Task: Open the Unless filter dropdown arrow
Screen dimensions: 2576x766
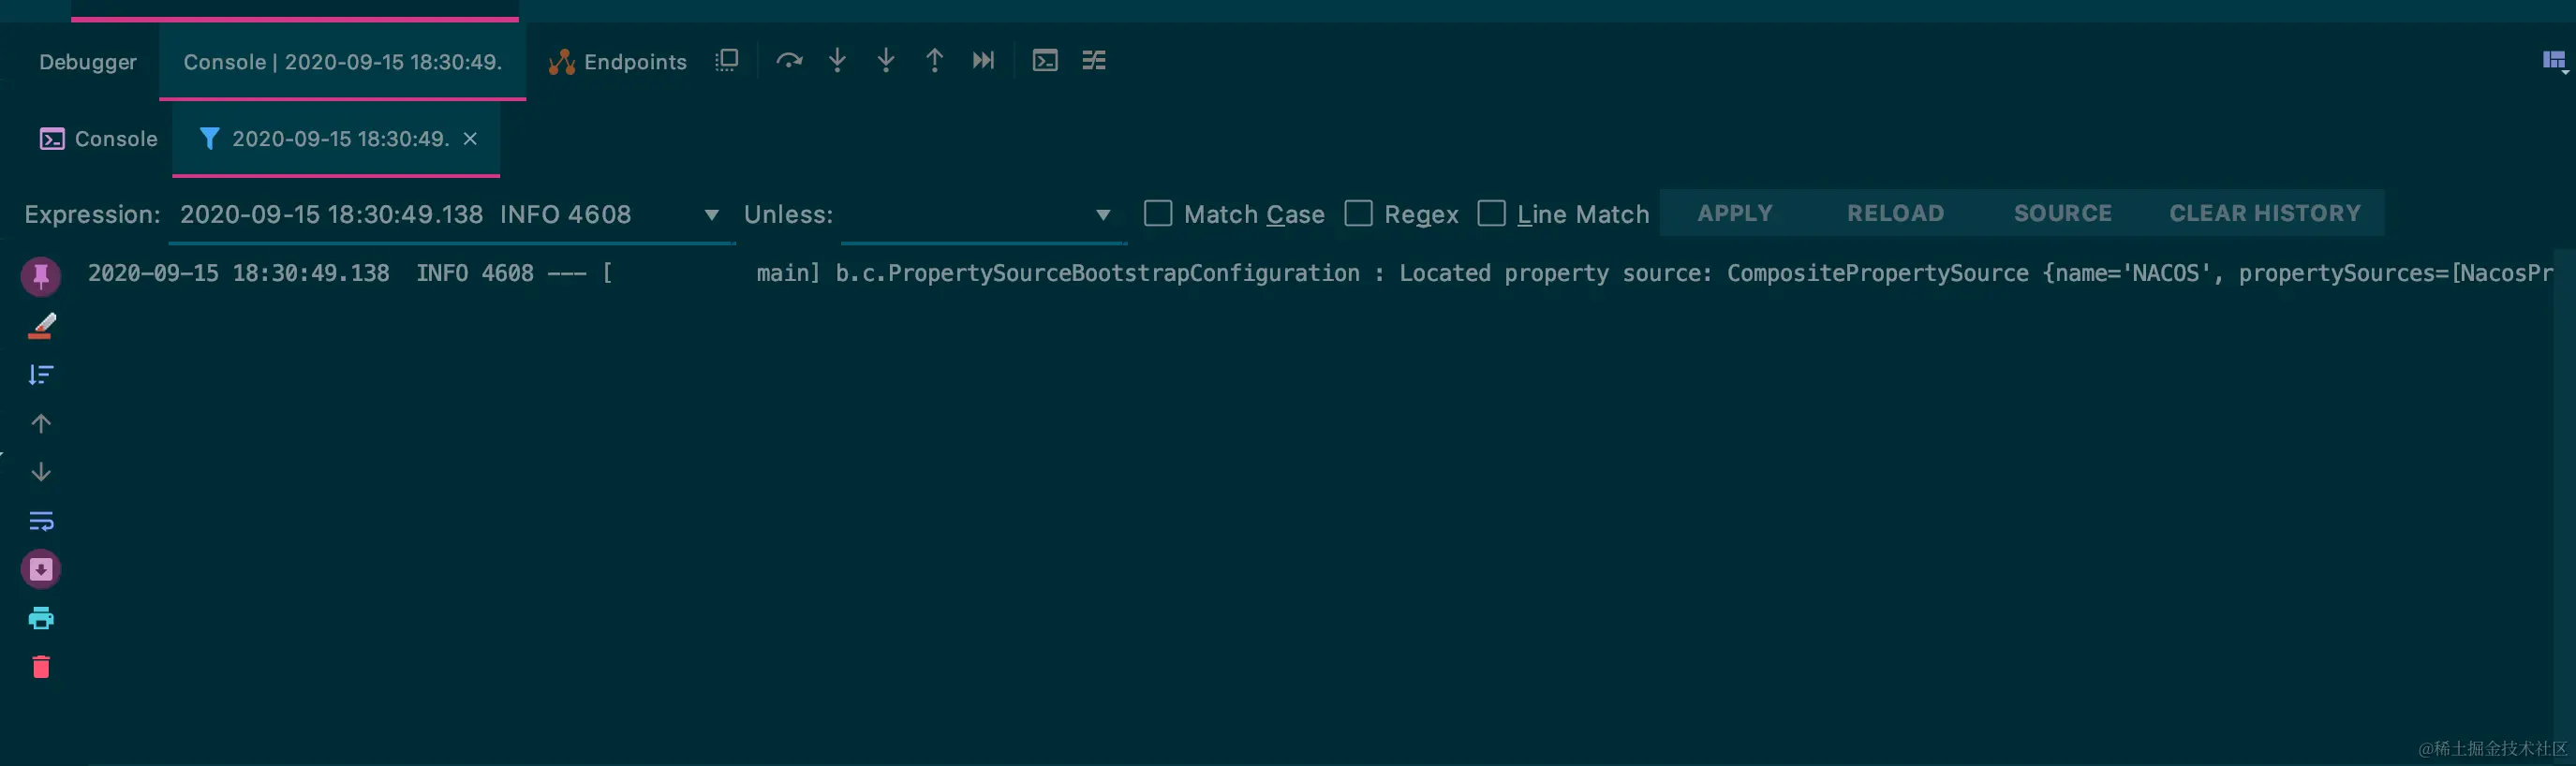Action: (x=1102, y=215)
